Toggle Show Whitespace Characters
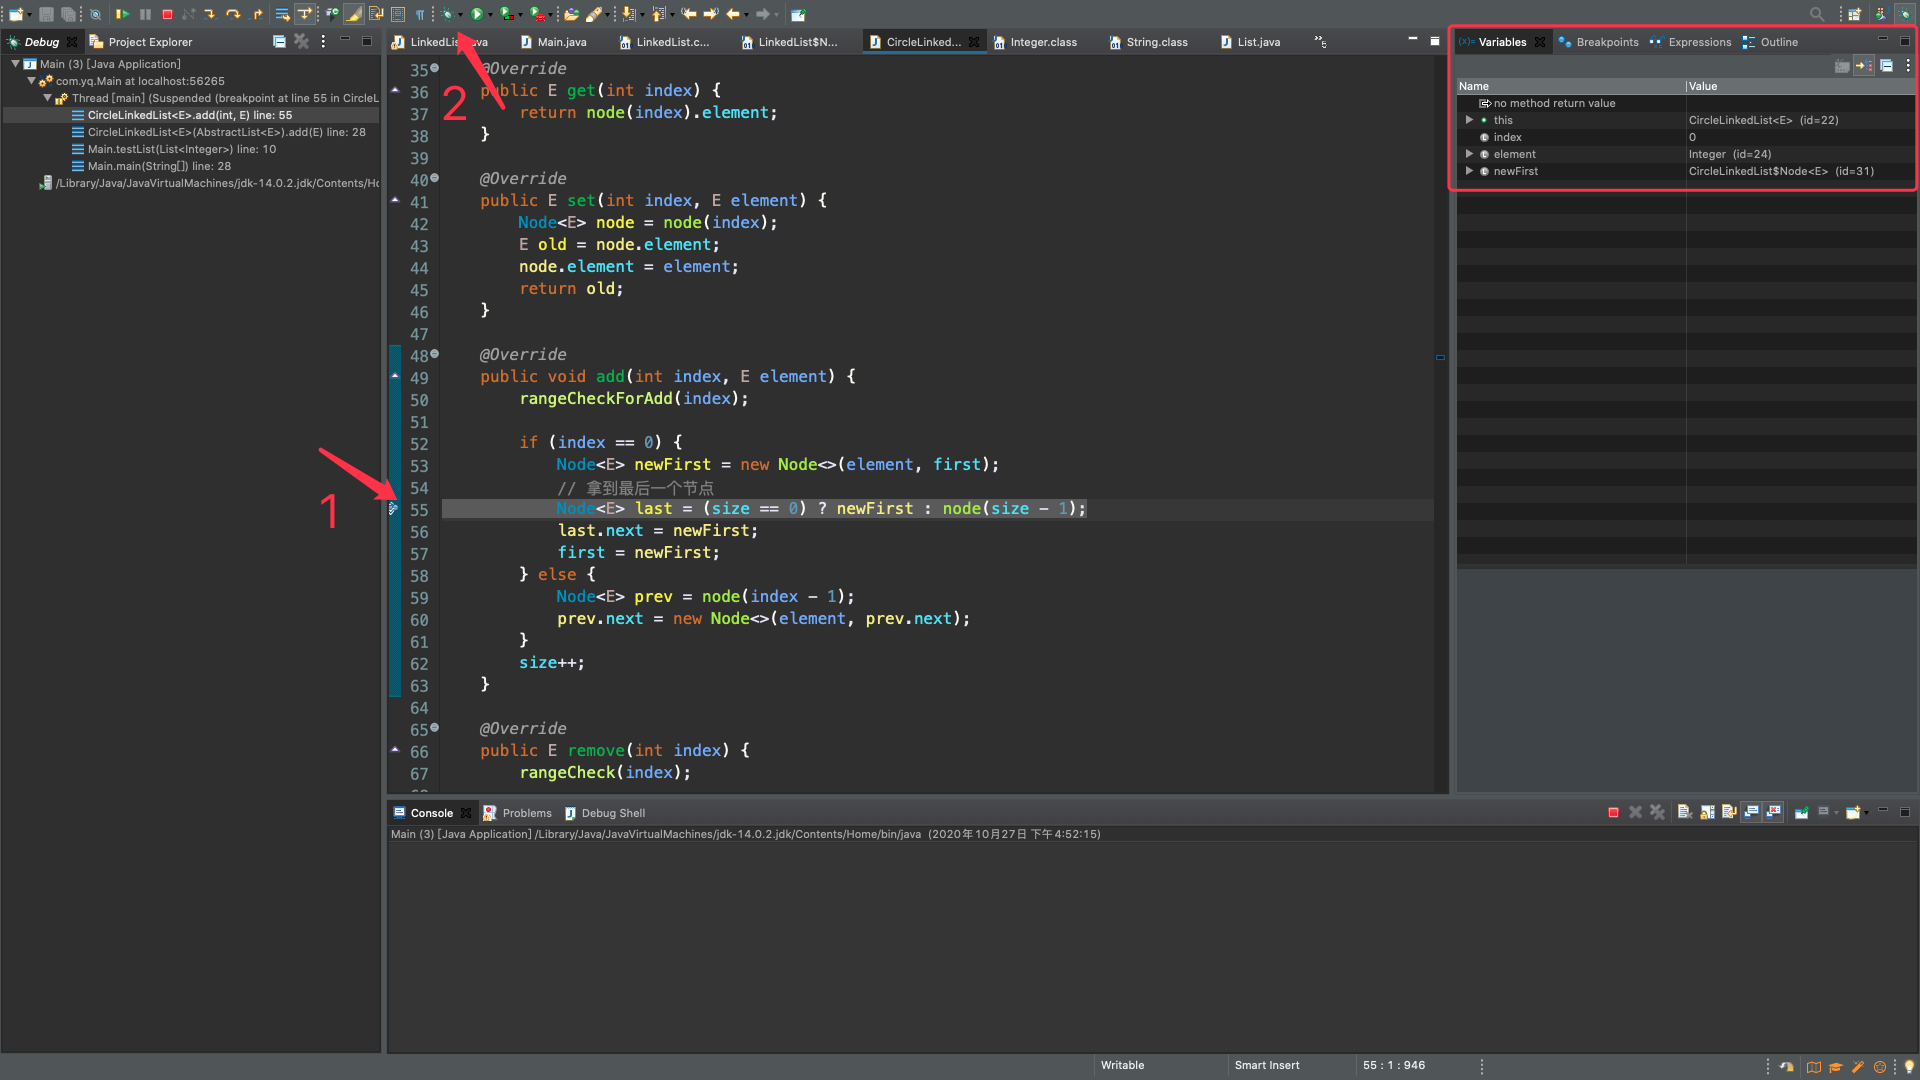Viewport: 1920px width, 1080px height. (x=420, y=14)
